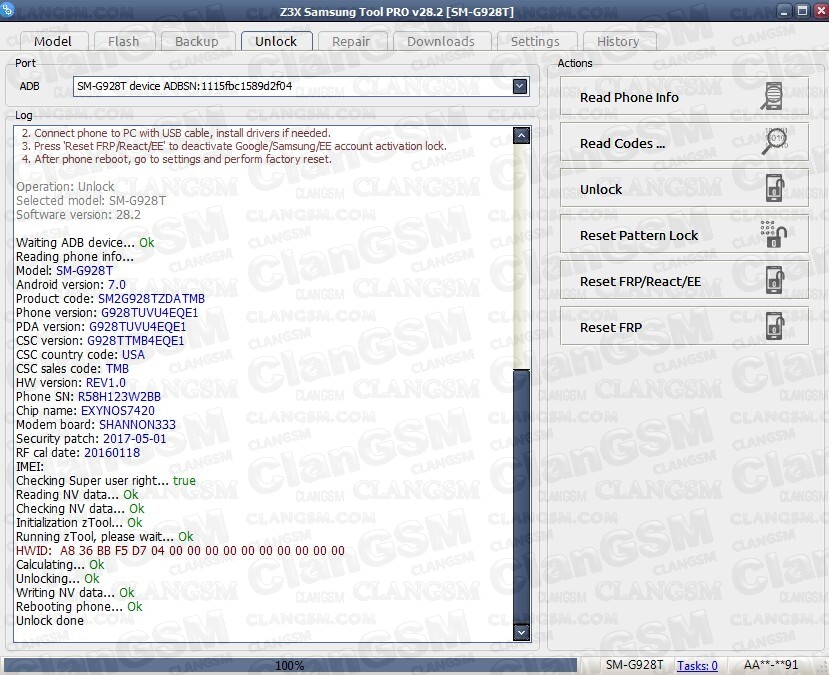The height and width of the screenshot is (675, 829).
Task: Select the Unlock tab
Action: pos(276,41)
